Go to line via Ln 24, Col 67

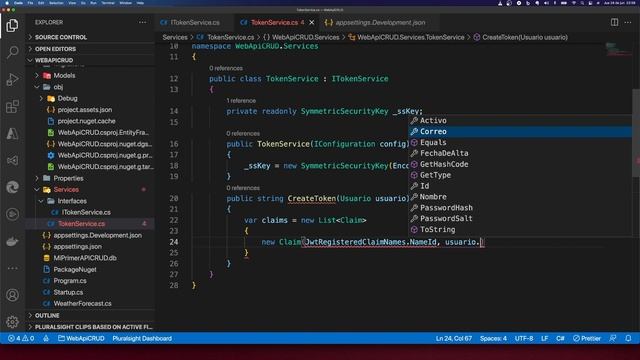(x=453, y=338)
